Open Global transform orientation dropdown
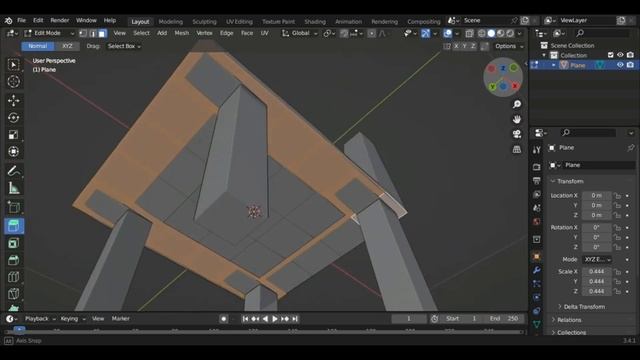This screenshot has width=640, height=360. point(300,33)
